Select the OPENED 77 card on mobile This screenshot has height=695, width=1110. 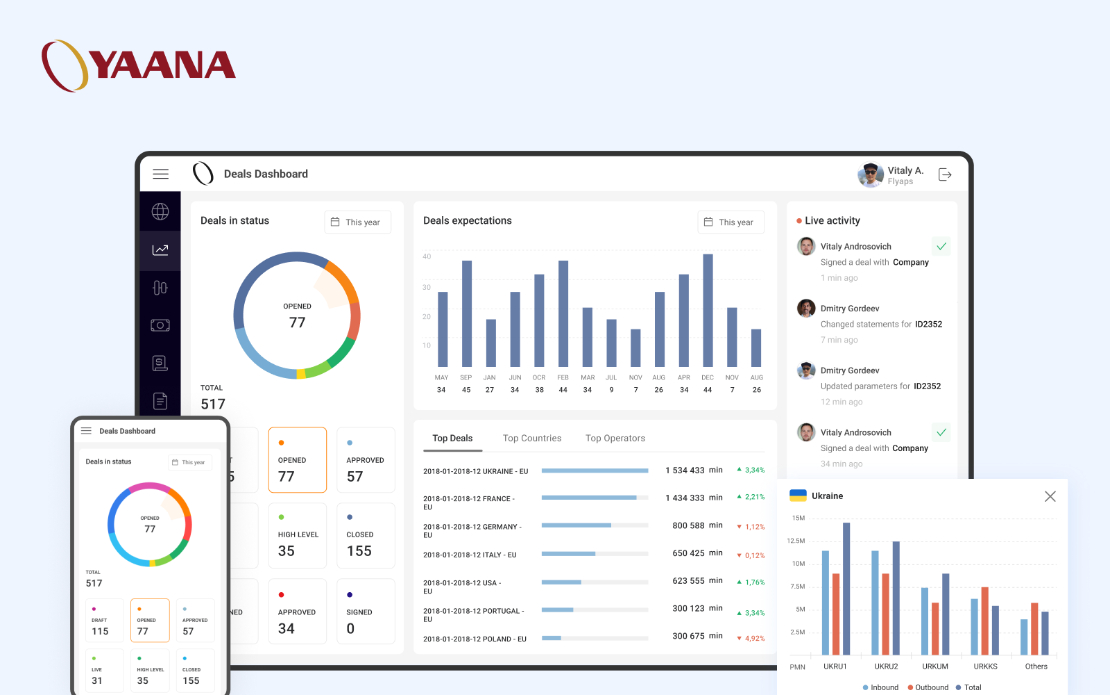pyautogui.click(x=150, y=620)
